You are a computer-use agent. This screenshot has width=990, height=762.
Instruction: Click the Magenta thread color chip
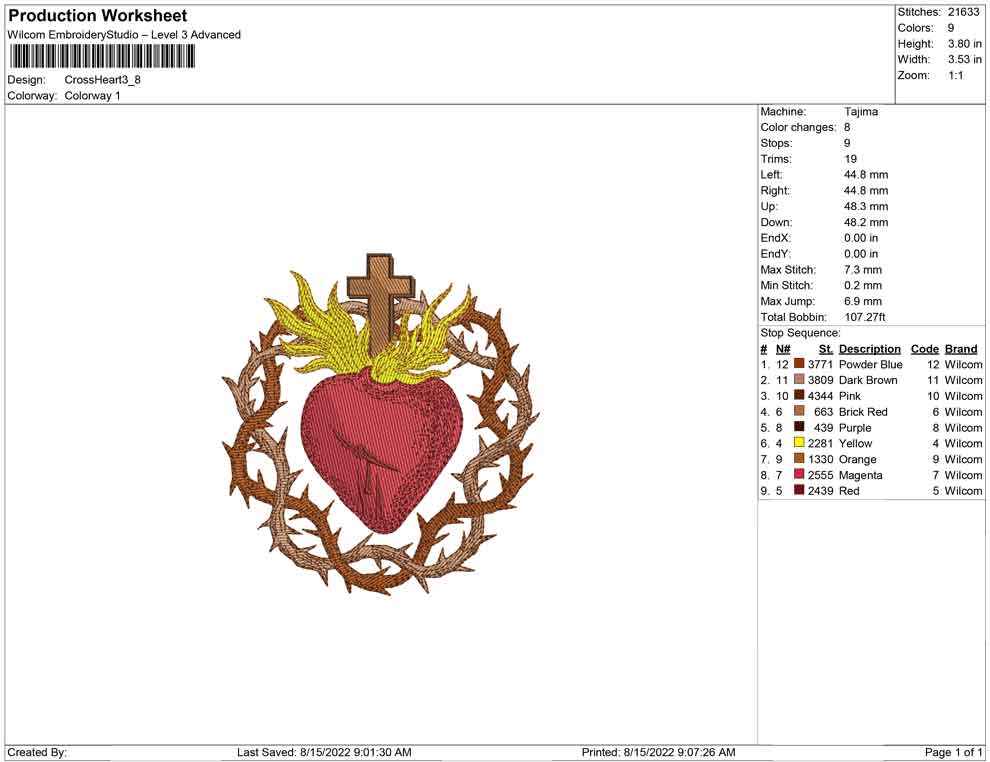pos(797,475)
